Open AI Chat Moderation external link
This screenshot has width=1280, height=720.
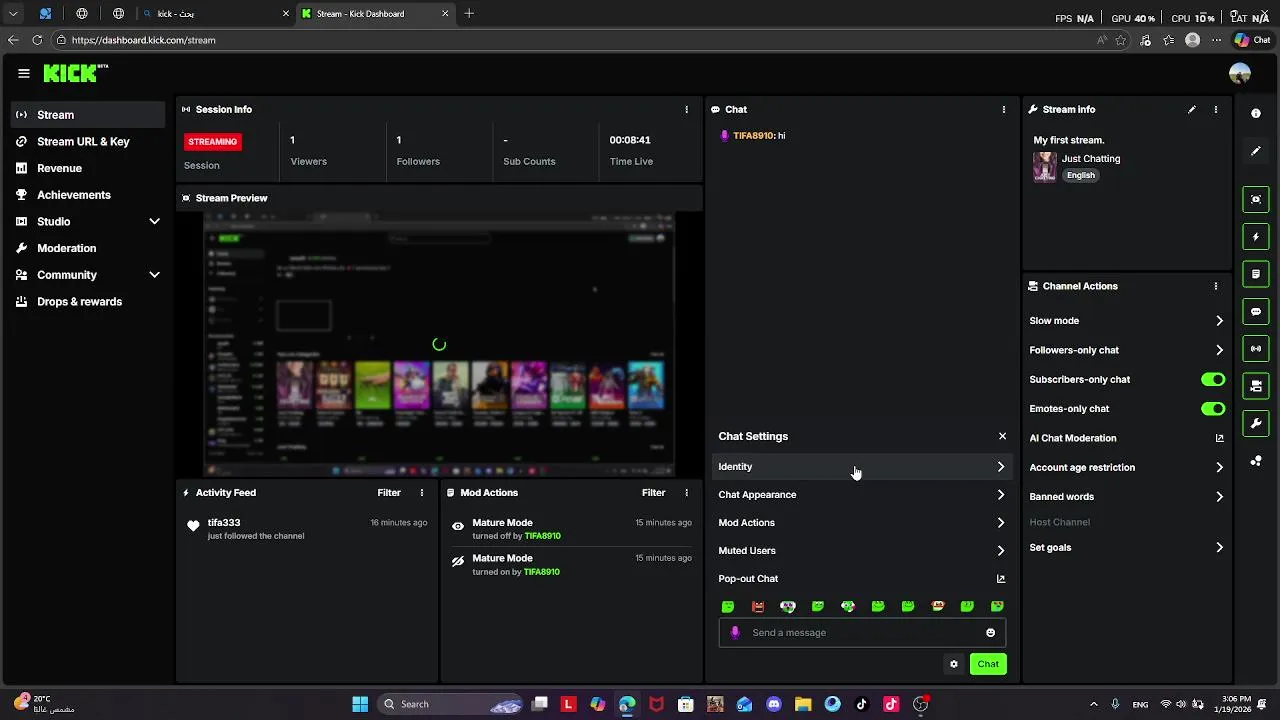point(1219,438)
